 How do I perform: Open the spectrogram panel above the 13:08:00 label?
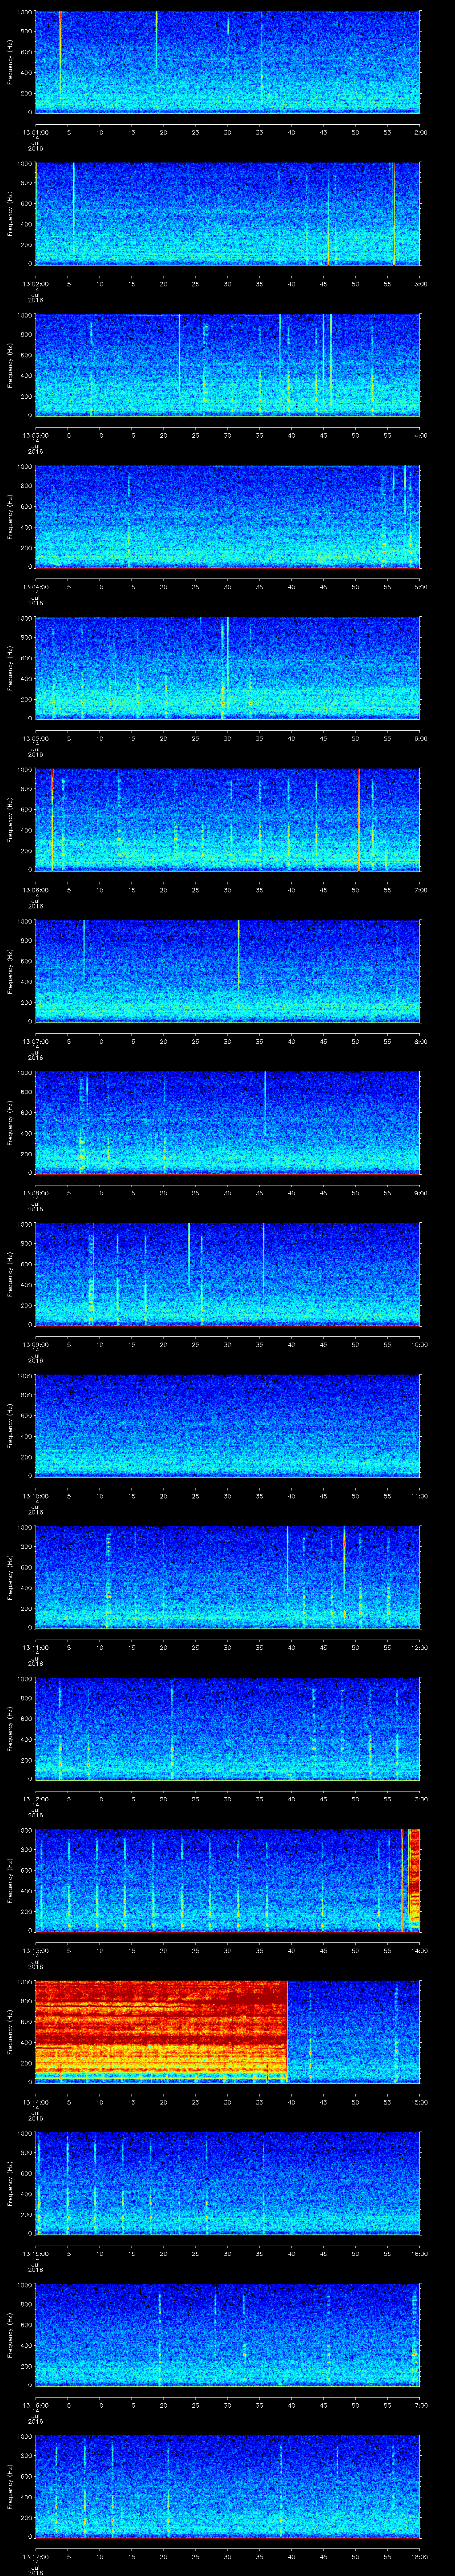pos(228,1122)
